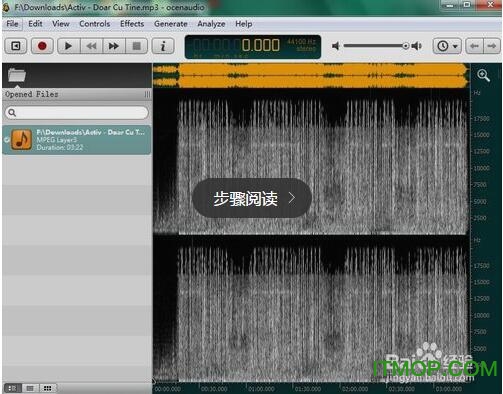Click the 00:30.000 timeline marker
Screen dimensions: 503x394
coord(214,389)
